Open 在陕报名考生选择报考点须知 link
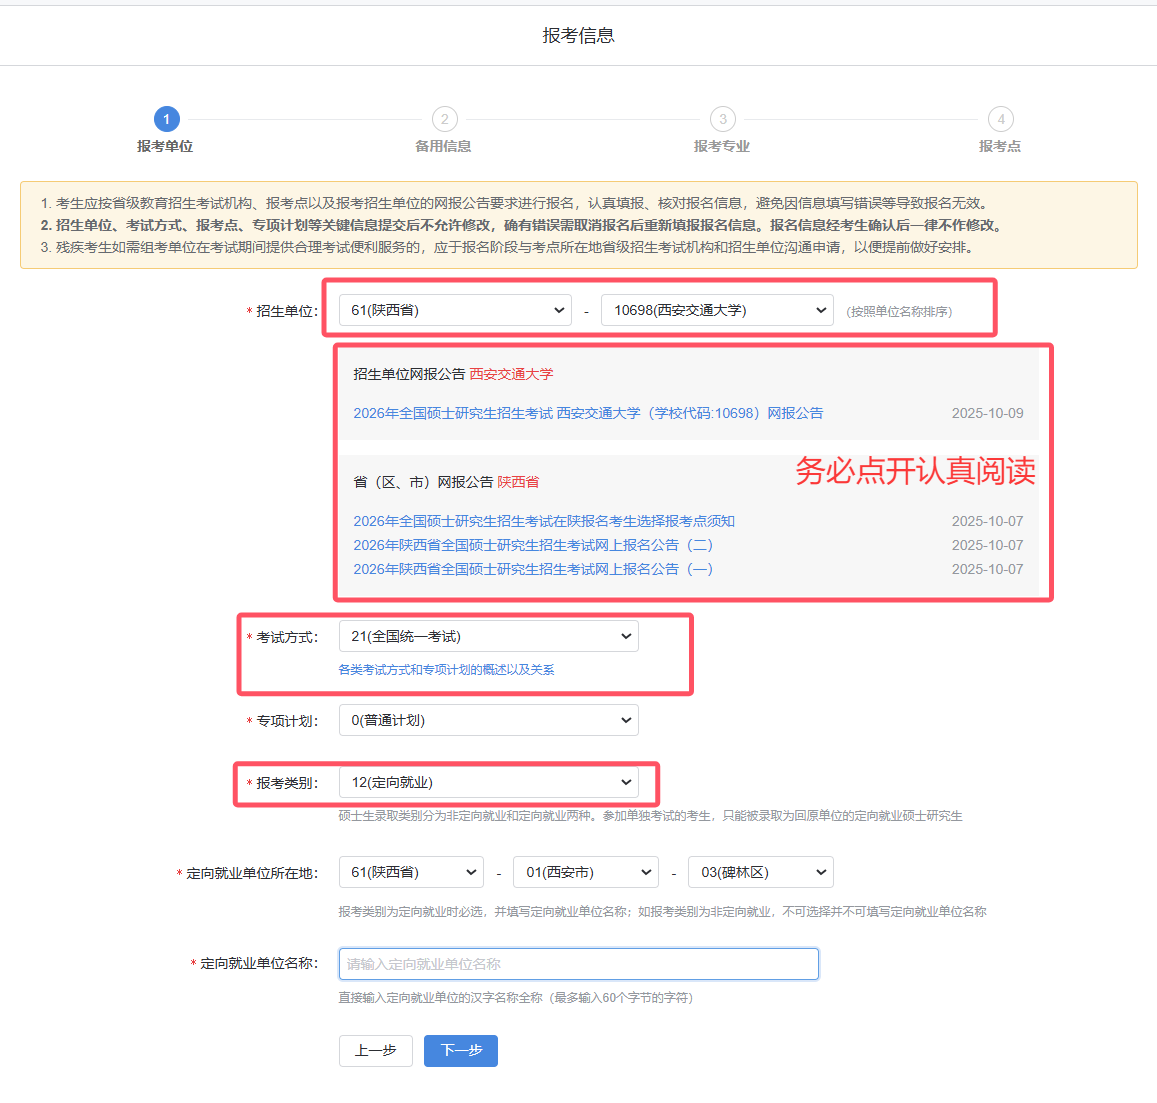The image size is (1157, 1103). pyautogui.click(x=543, y=521)
